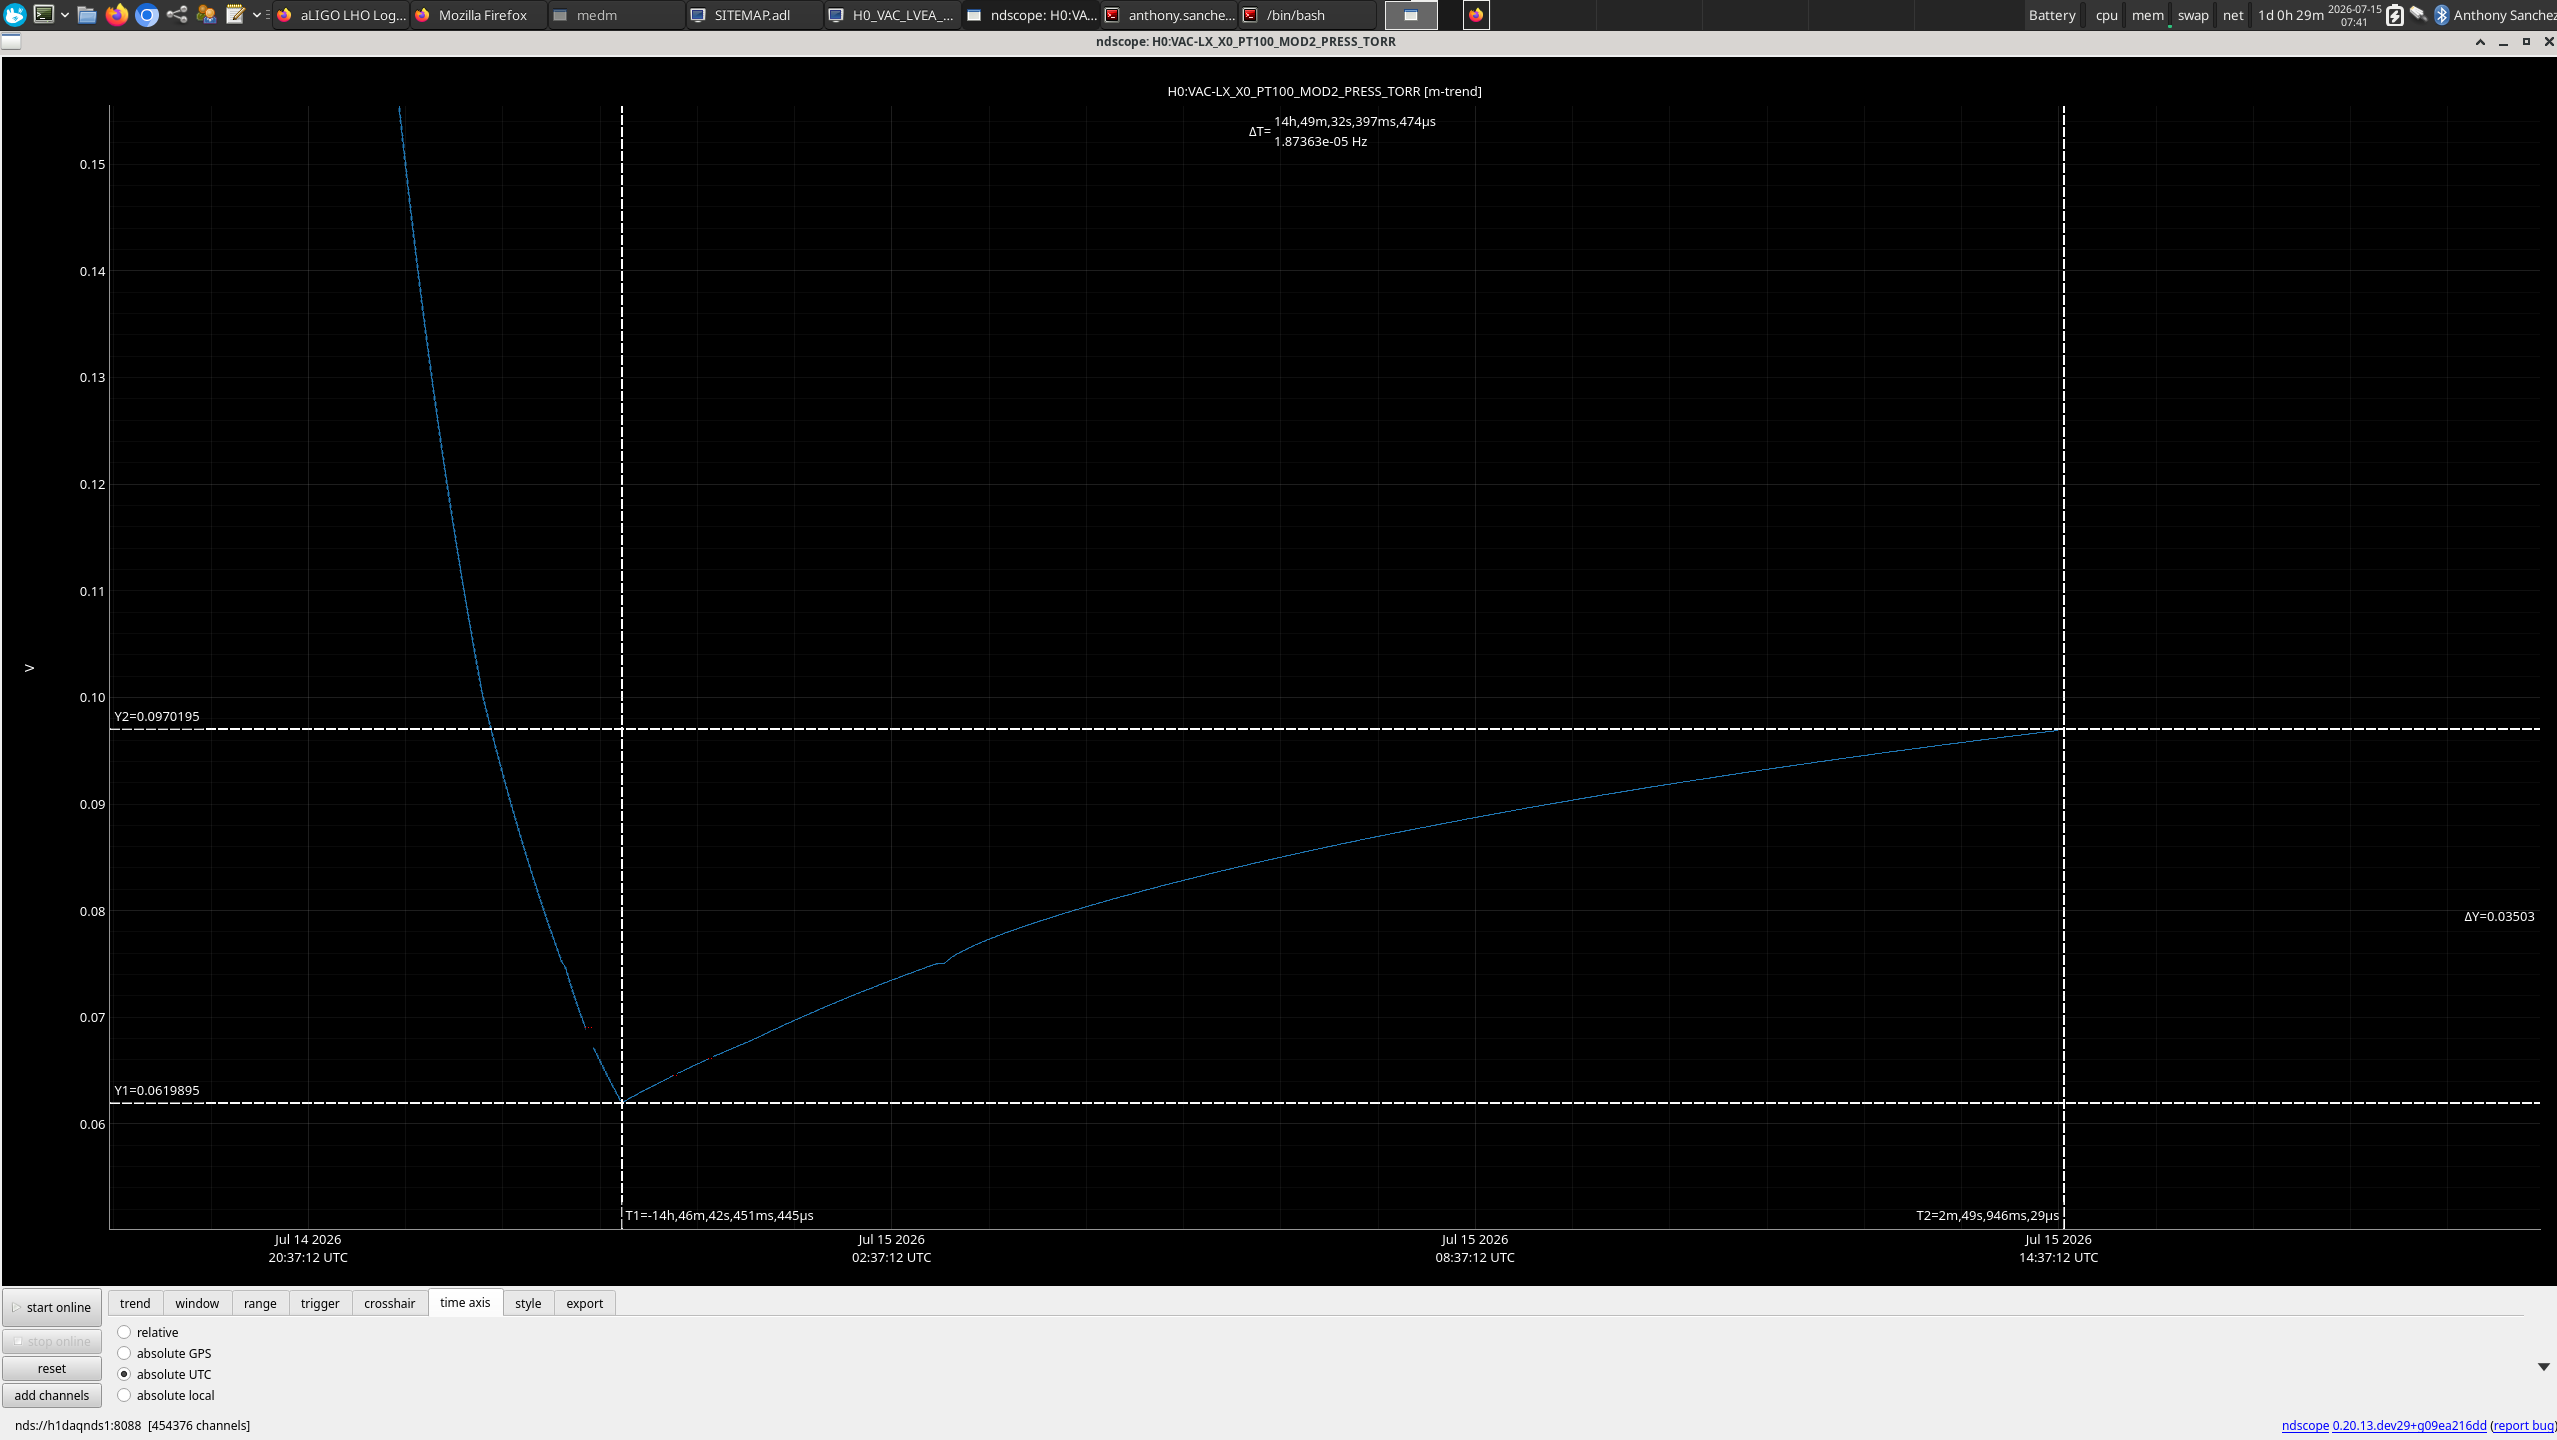This screenshot has height=1440, width=2557.
Task: Select the time axis tab
Action: [465, 1302]
